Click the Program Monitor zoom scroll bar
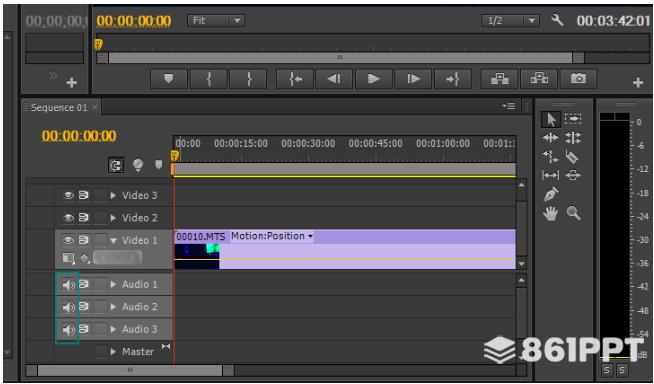654x384 pixels. (340, 58)
